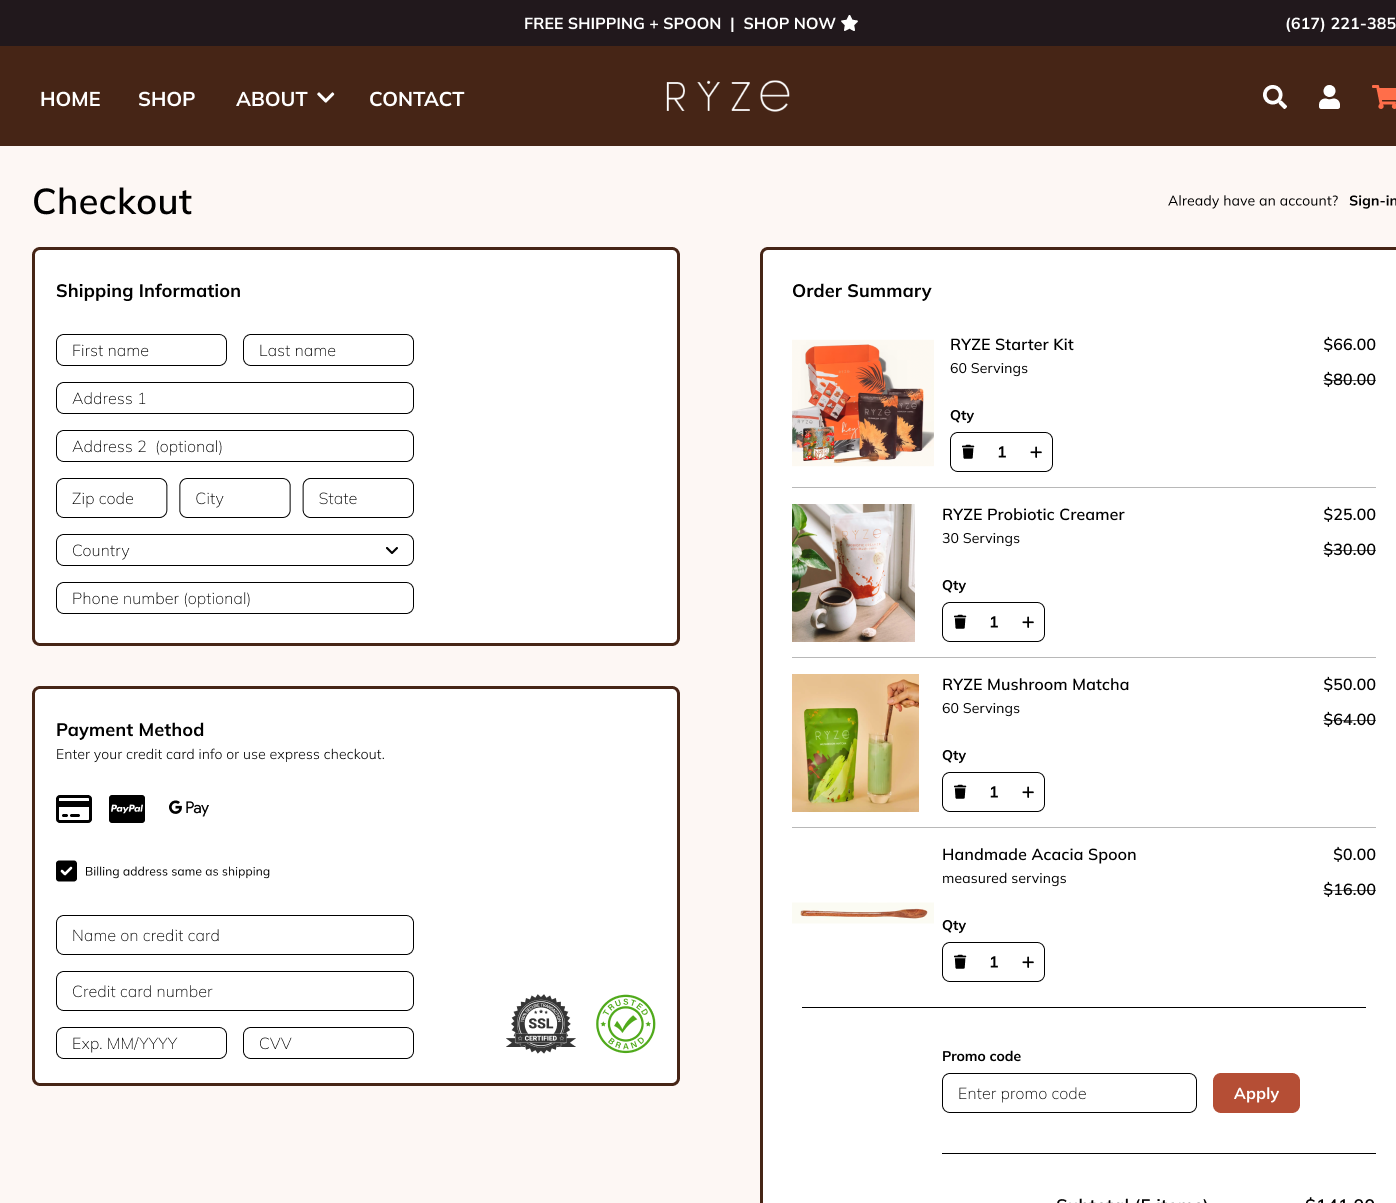Click the Handmade Acacia Spoon image
This screenshot has height=1203, width=1396.
point(863,913)
